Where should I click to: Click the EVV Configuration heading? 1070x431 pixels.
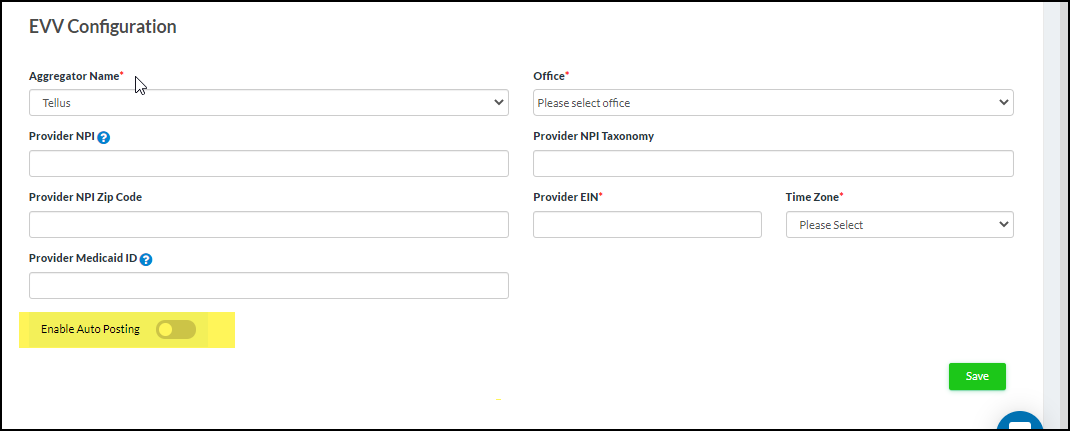click(103, 27)
